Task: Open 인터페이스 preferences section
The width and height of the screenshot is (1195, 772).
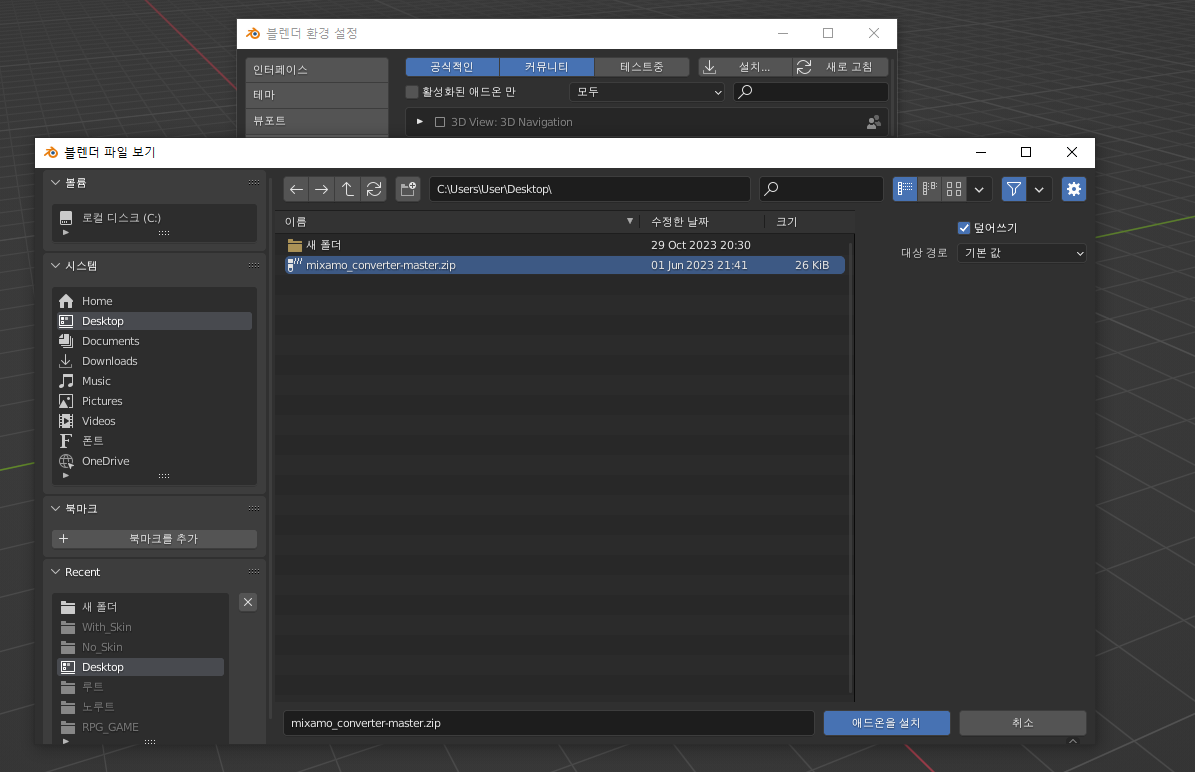Action: (x=317, y=69)
